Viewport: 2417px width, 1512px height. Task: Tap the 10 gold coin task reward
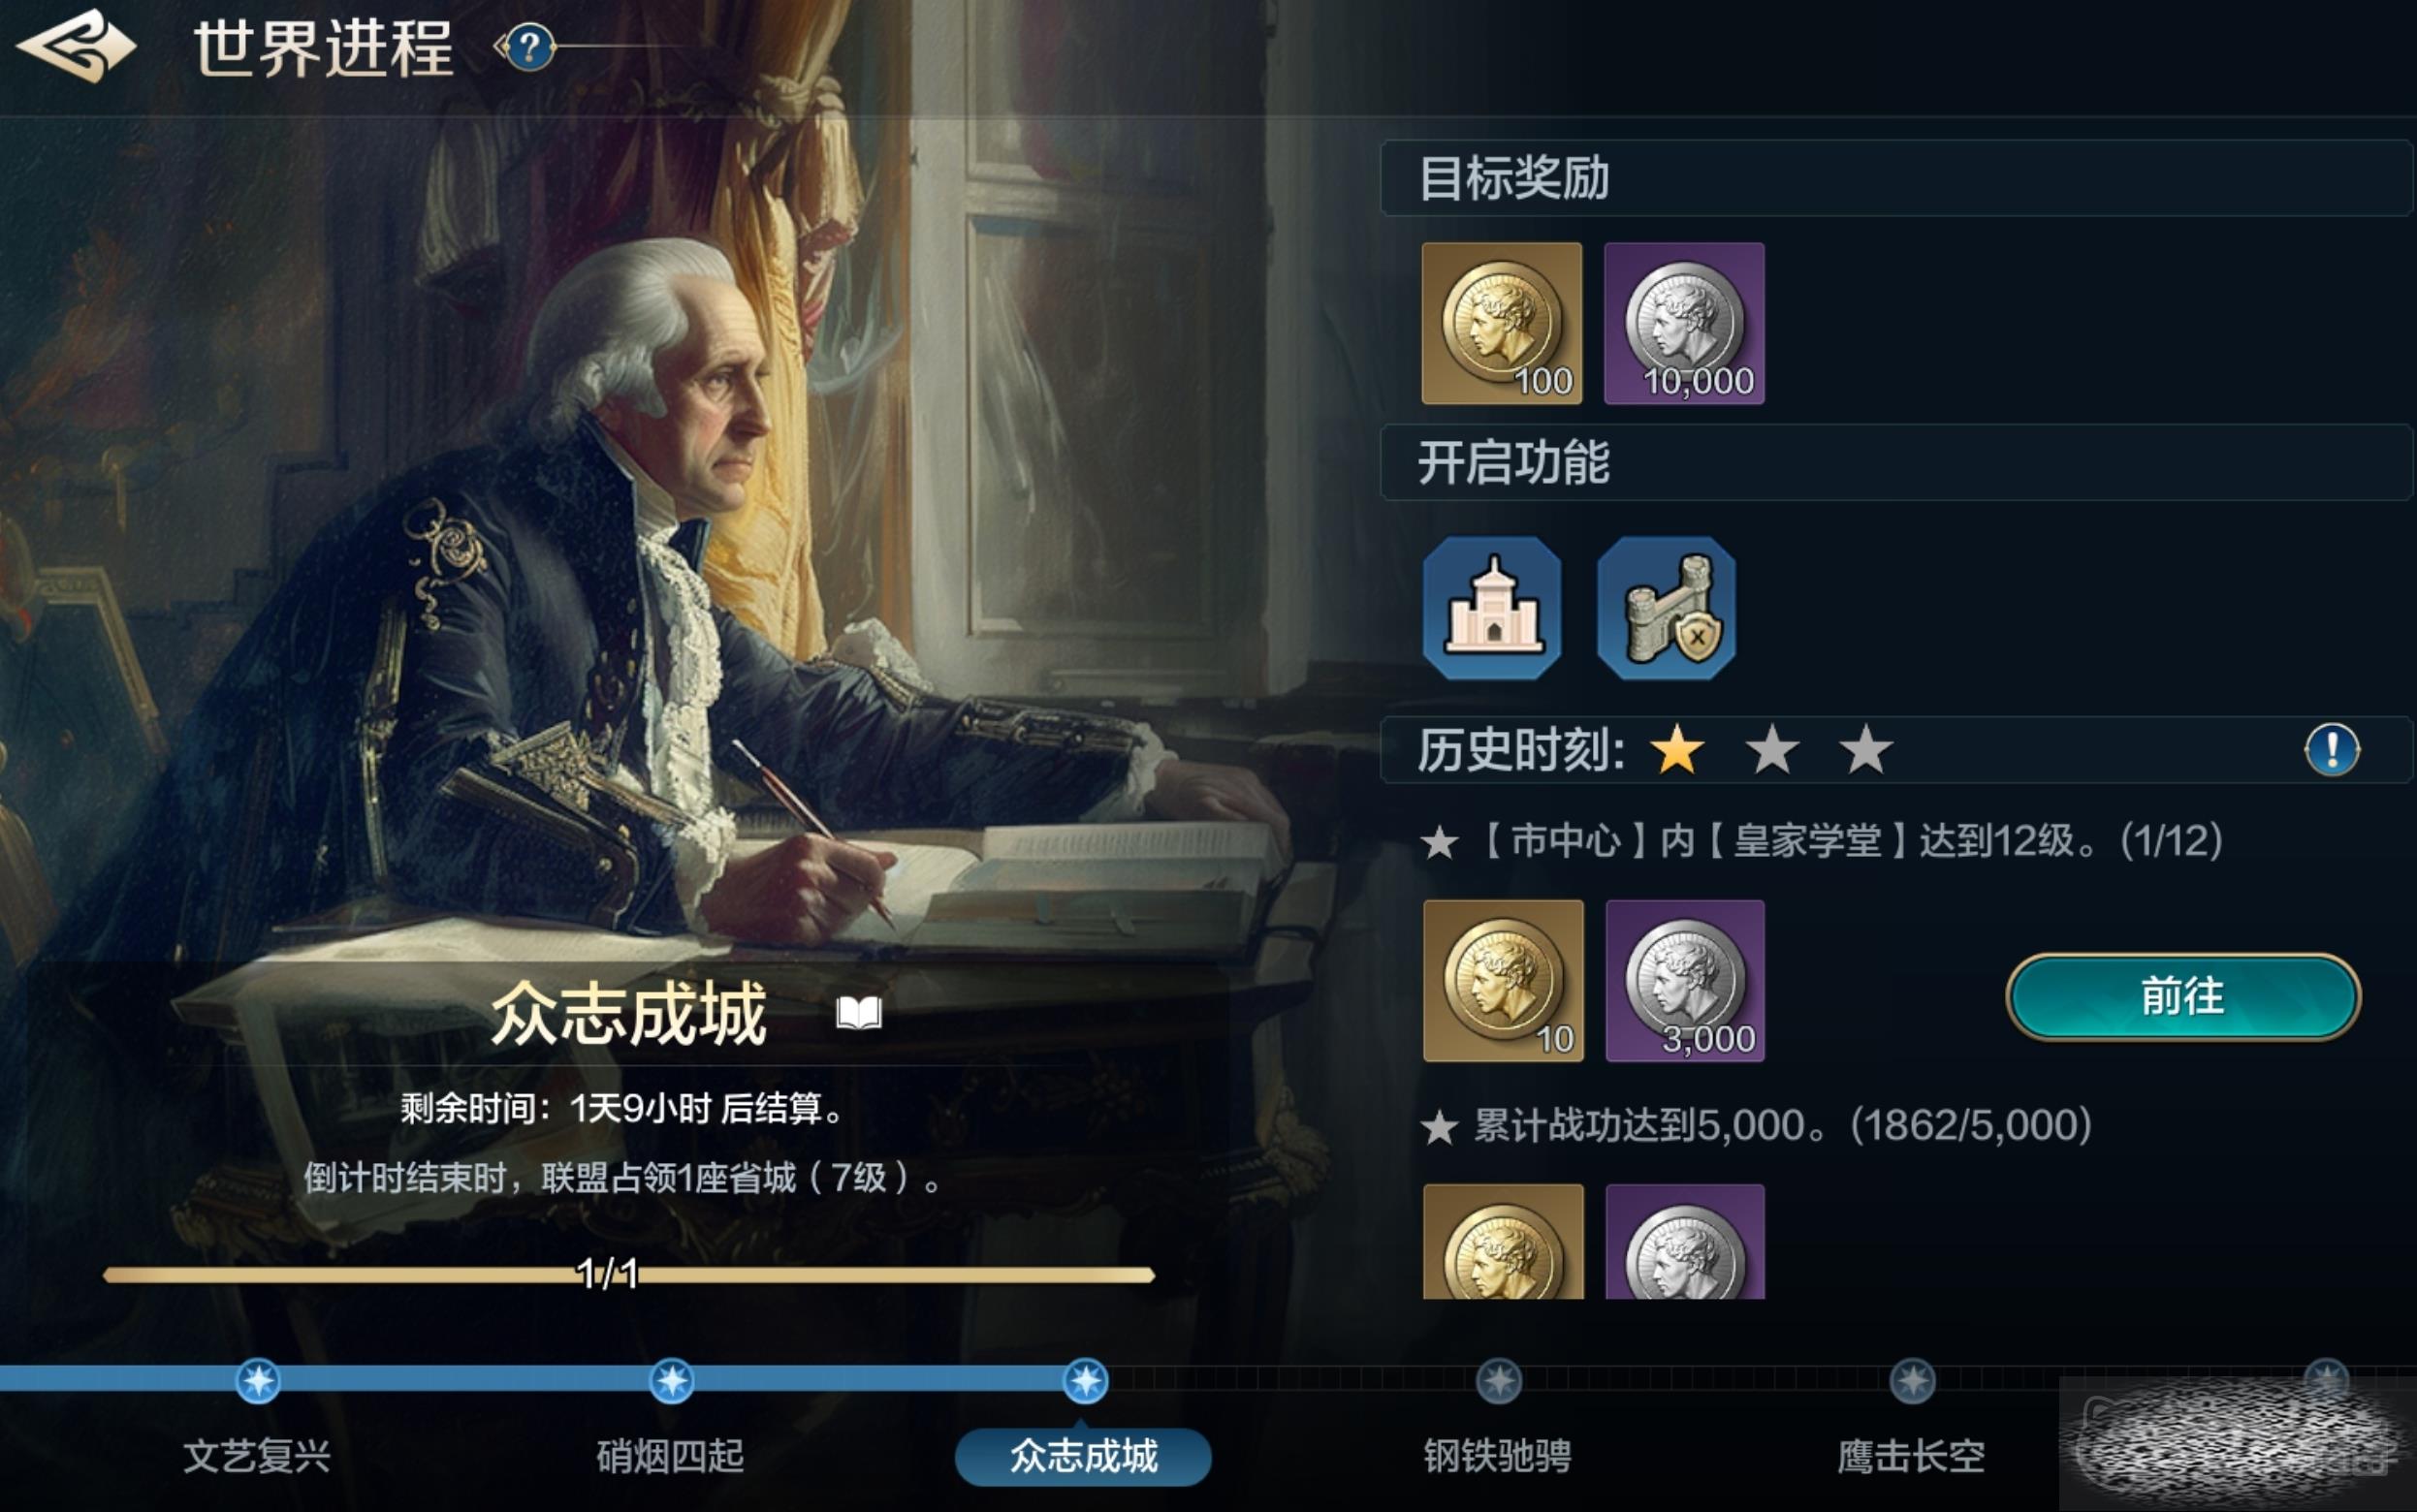point(1503,981)
